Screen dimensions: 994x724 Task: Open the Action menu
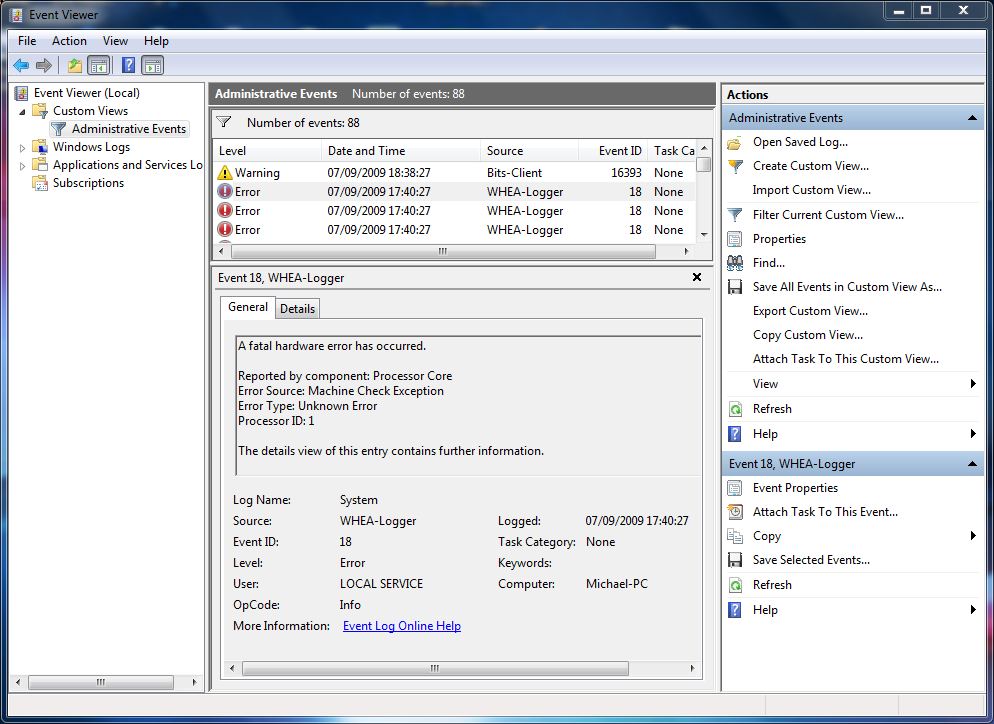pos(69,41)
